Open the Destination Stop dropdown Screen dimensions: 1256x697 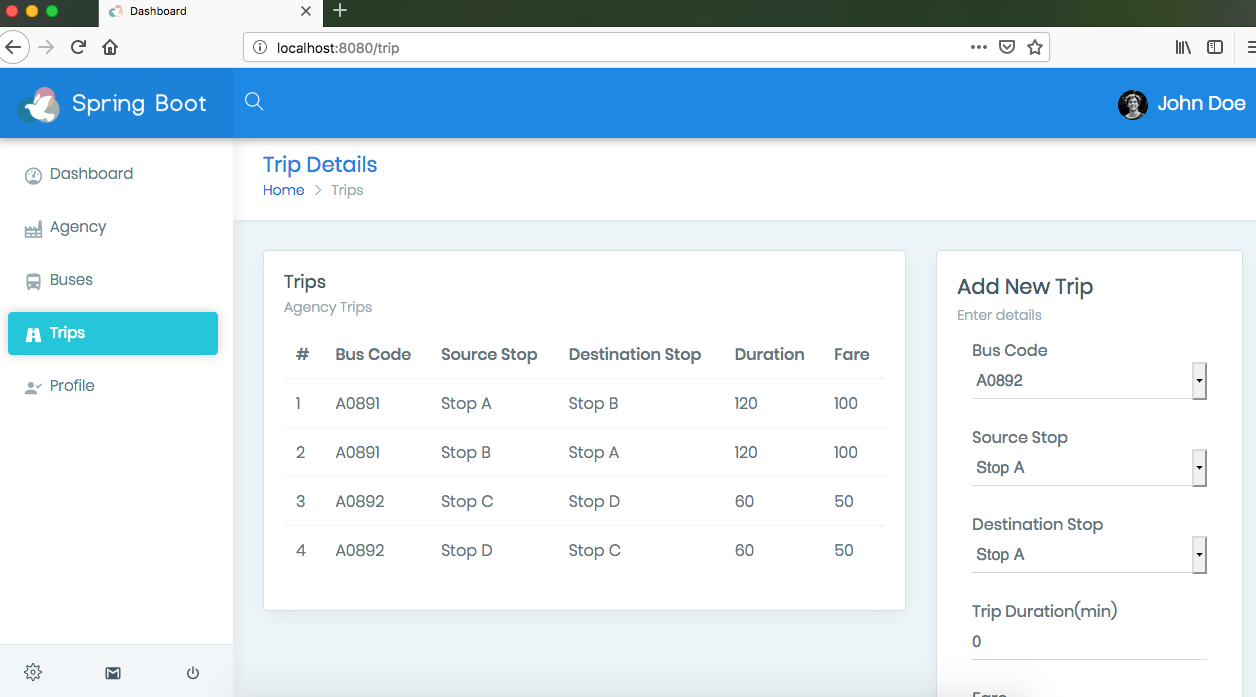1089,554
